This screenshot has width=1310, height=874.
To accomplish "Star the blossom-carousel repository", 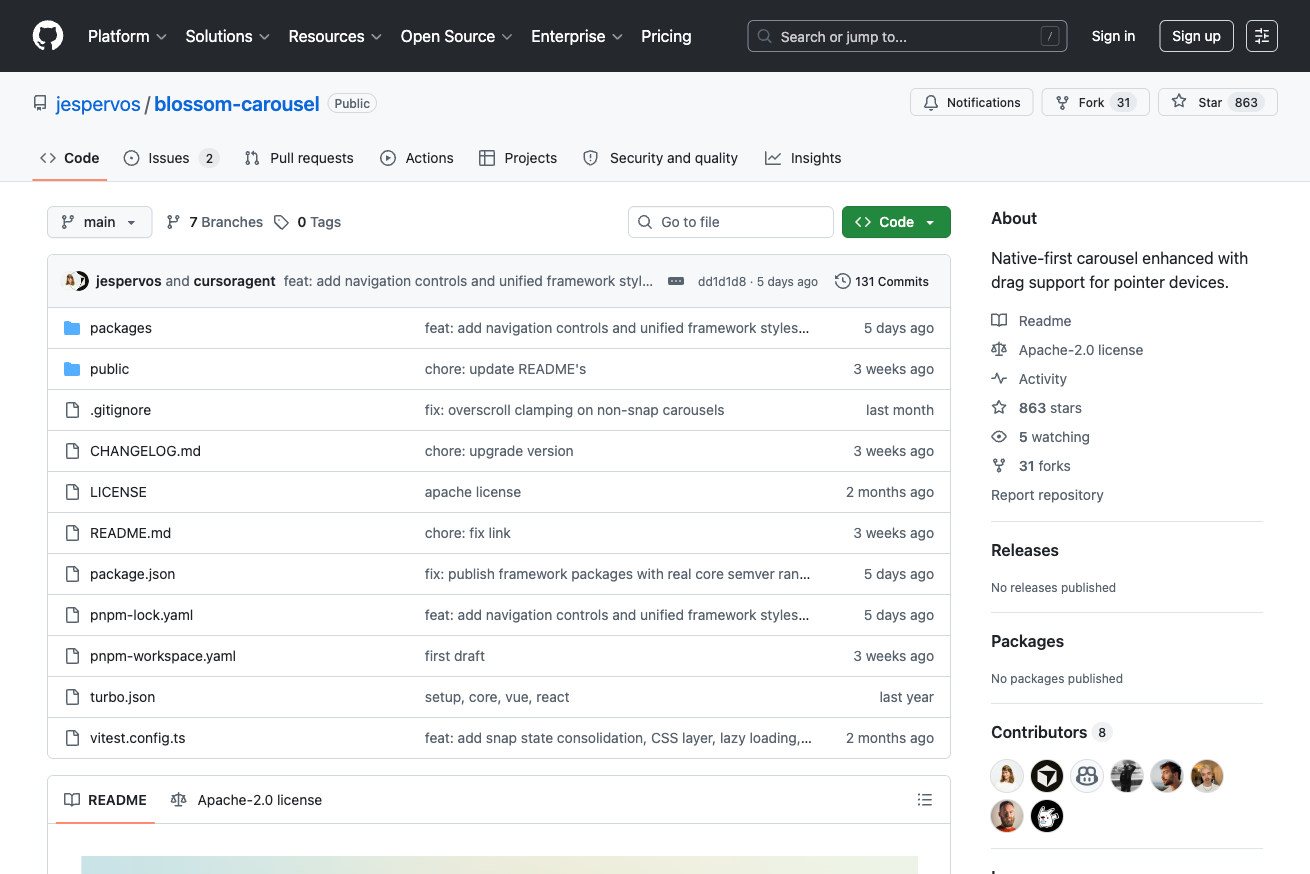I will click(x=1217, y=102).
